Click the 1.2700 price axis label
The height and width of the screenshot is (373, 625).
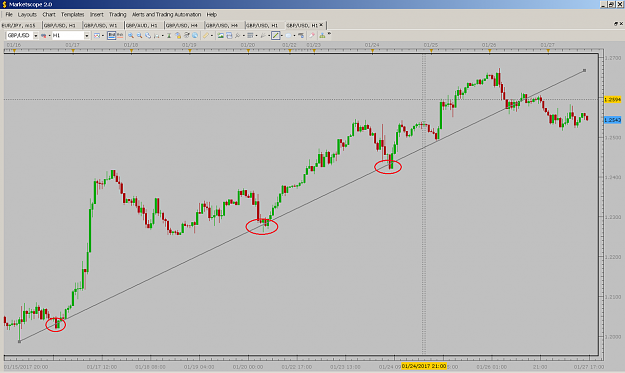(613, 58)
